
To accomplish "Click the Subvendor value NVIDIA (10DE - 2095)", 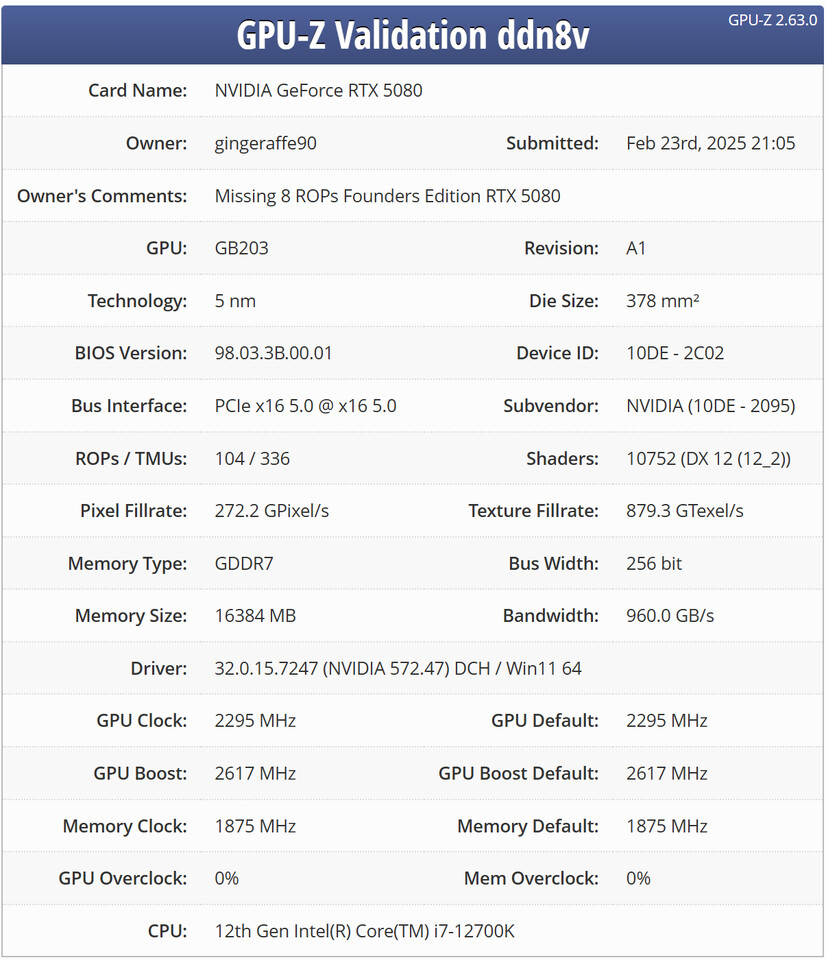I will pyautogui.click(x=710, y=406).
